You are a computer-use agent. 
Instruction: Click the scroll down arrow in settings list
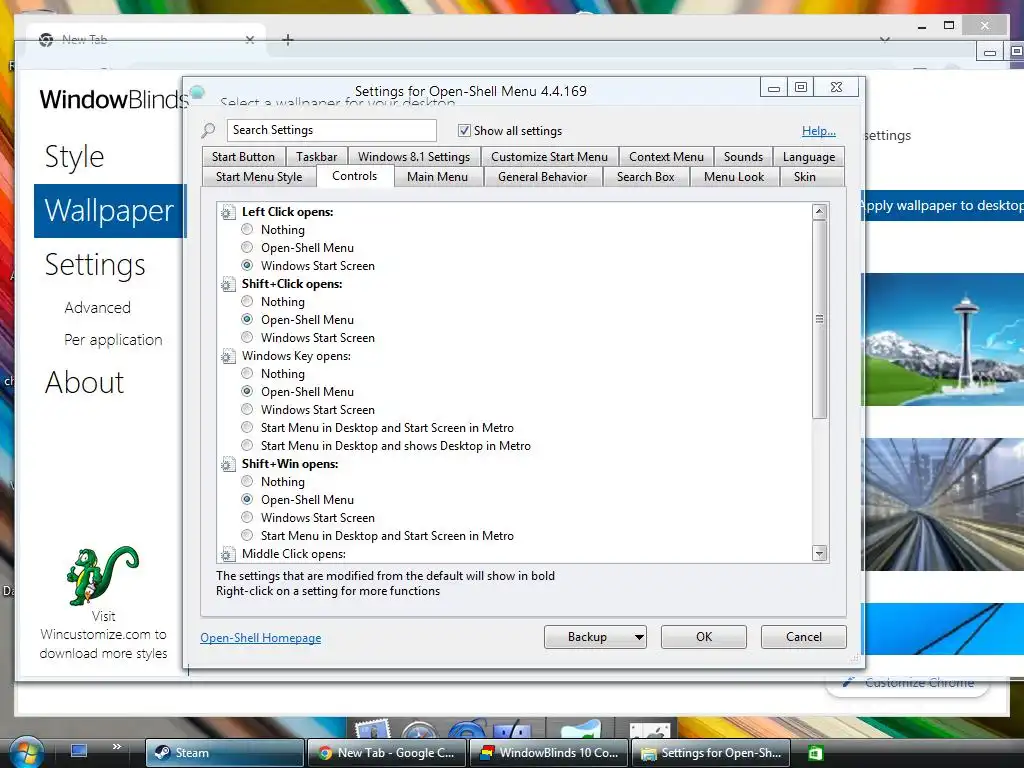[820, 554]
